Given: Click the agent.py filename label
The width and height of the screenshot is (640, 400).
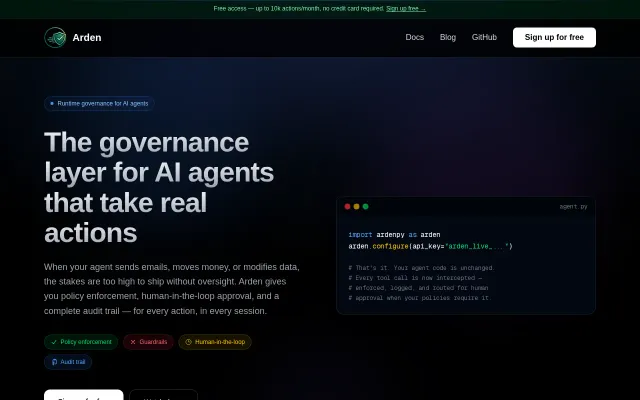Looking at the screenshot, I should point(573,207).
